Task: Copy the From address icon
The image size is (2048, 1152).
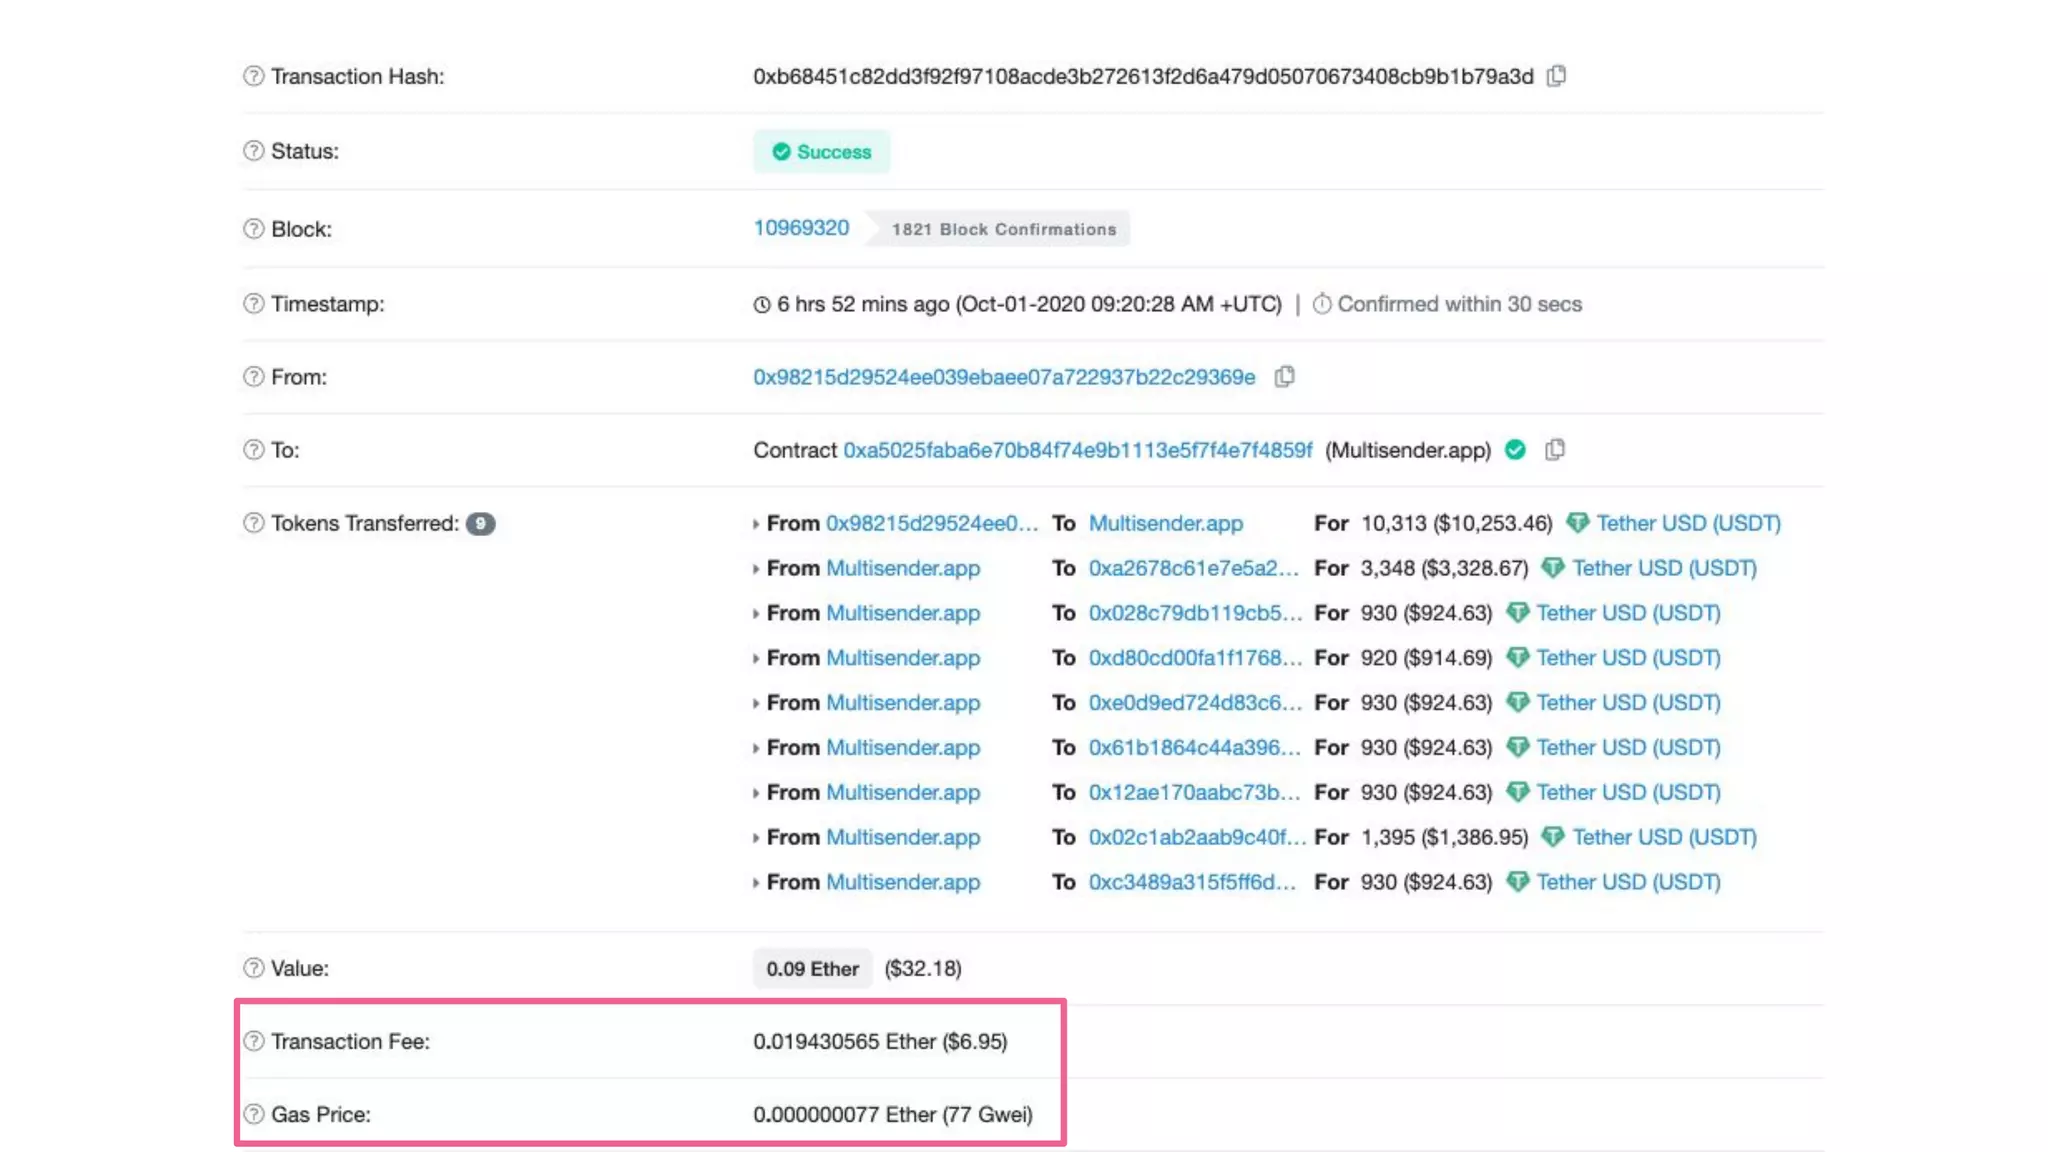Action: coord(1285,377)
